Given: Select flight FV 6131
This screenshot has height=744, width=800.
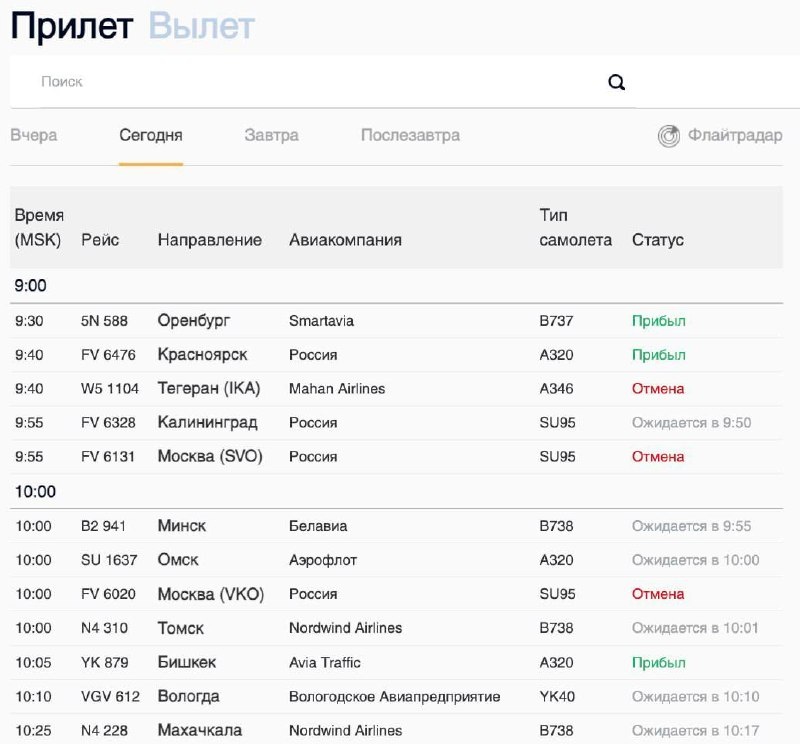Looking at the screenshot, I should [108, 457].
